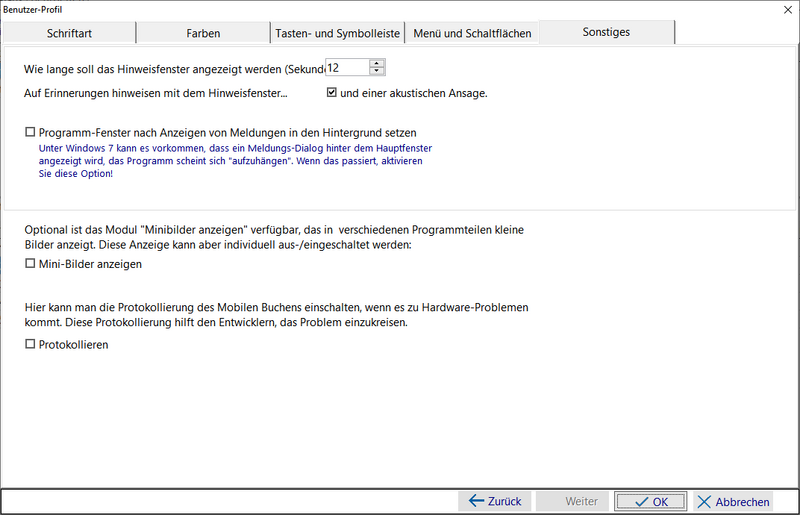Go to 'Menü und Schaltflächen' tab
This screenshot has height=515, width=800.
click(472, 33)
